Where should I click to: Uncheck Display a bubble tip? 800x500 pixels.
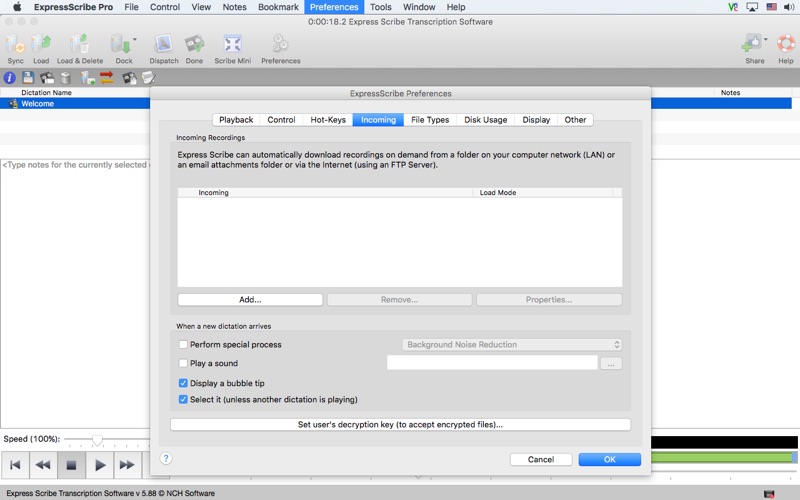183,383
